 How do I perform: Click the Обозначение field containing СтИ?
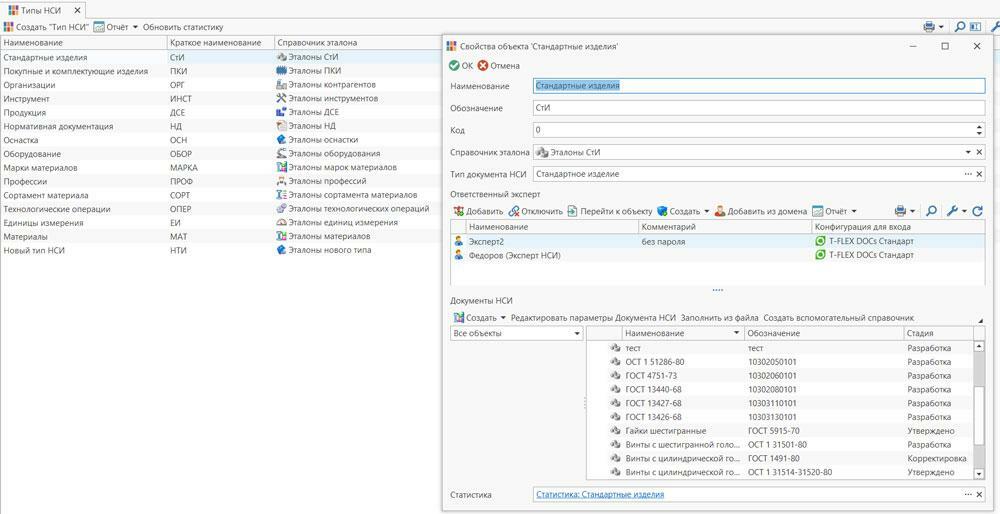(x=759, y=108)
